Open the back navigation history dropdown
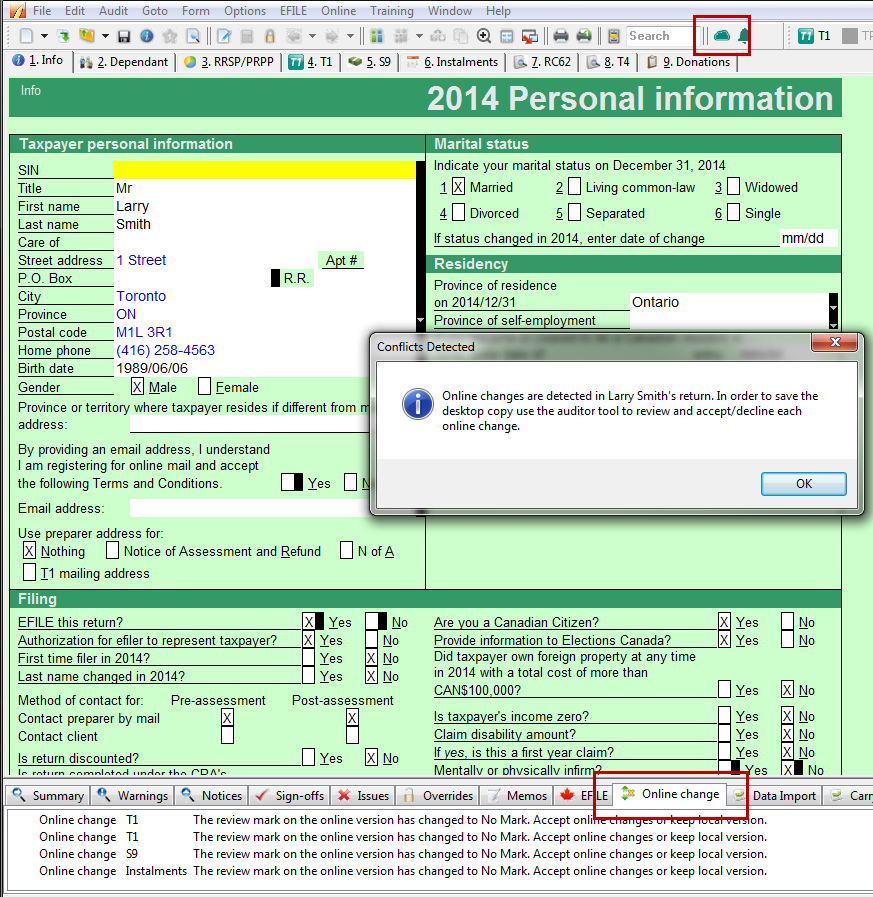Image resolution: width=873 pixels, height=897 pixels. 312,36
